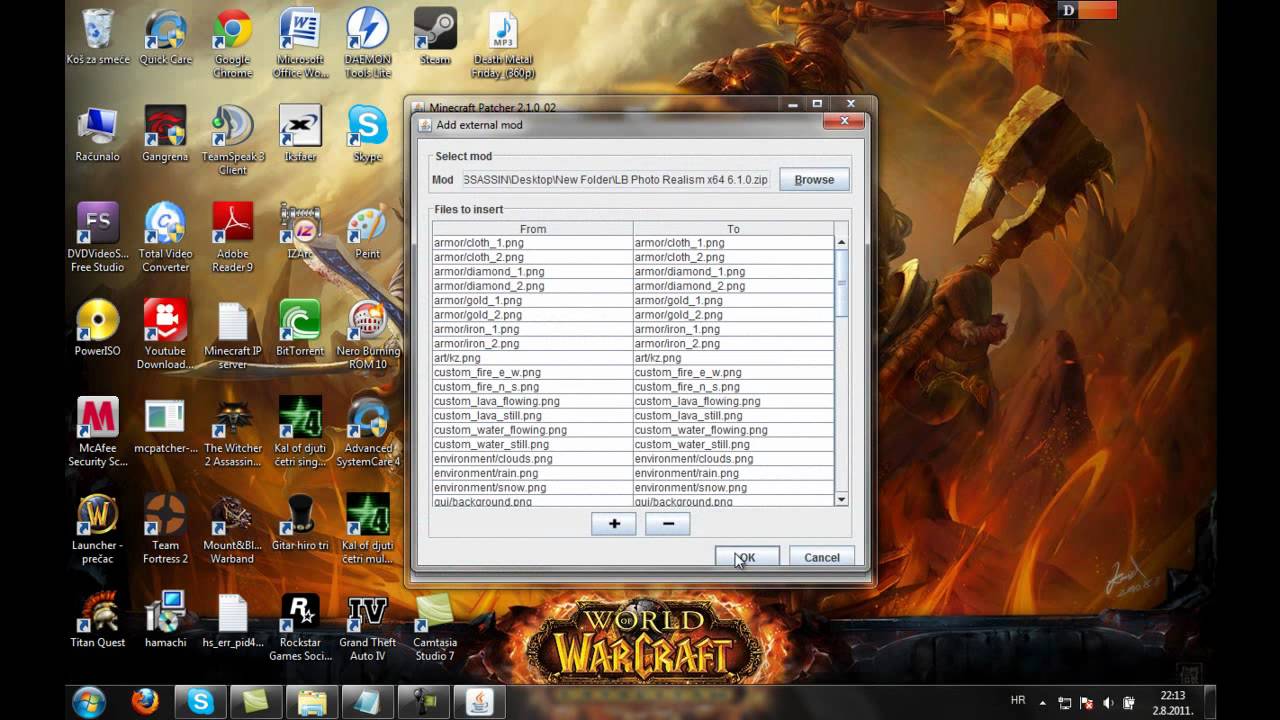Remove a file row with the minus button
Screen dimensions: 1280x720
668,524
